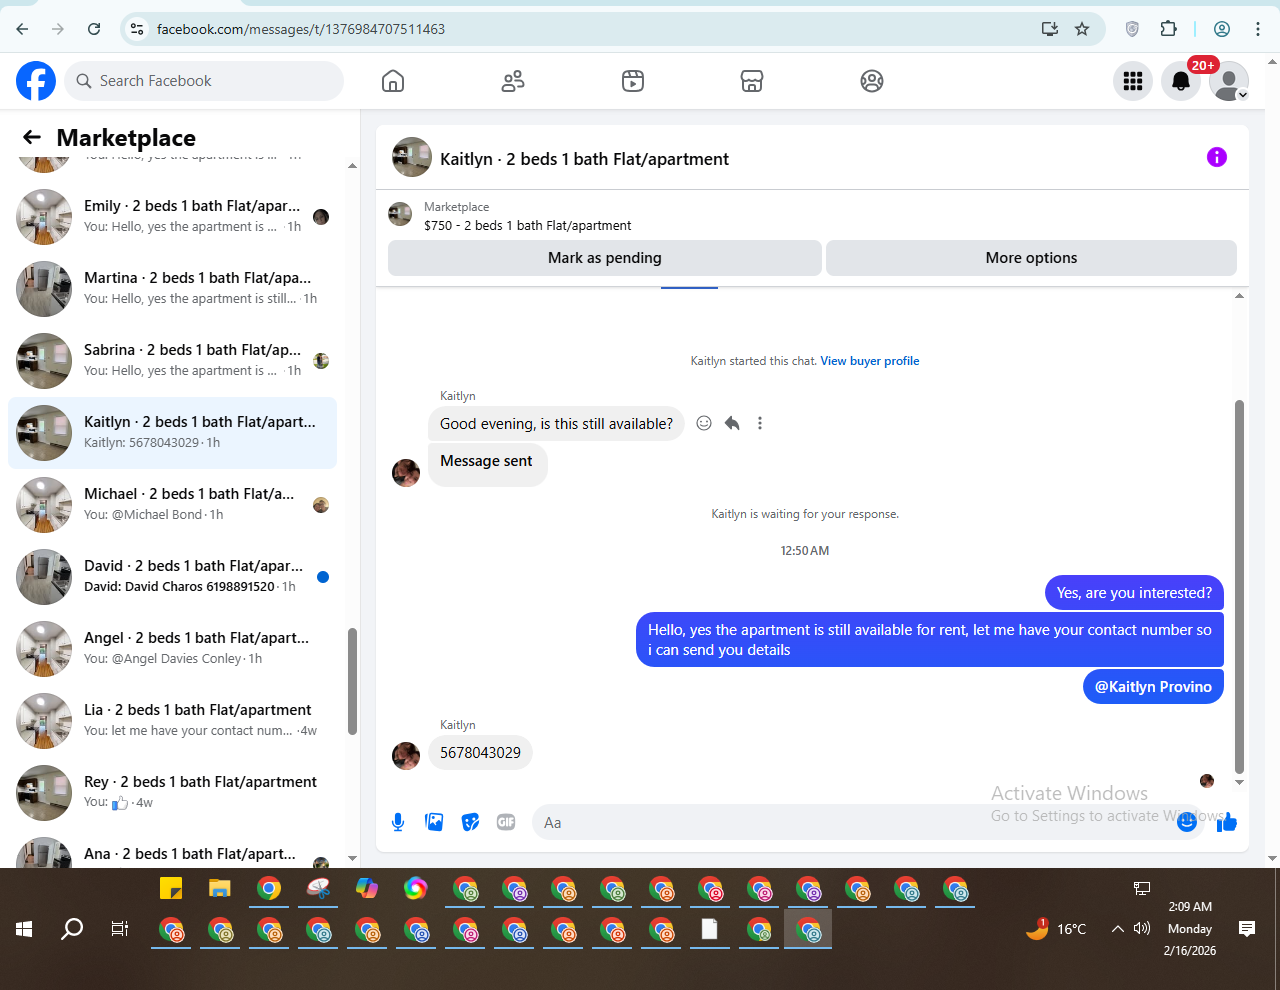
Task: Click the $750 listing title link
Action: 527,226
